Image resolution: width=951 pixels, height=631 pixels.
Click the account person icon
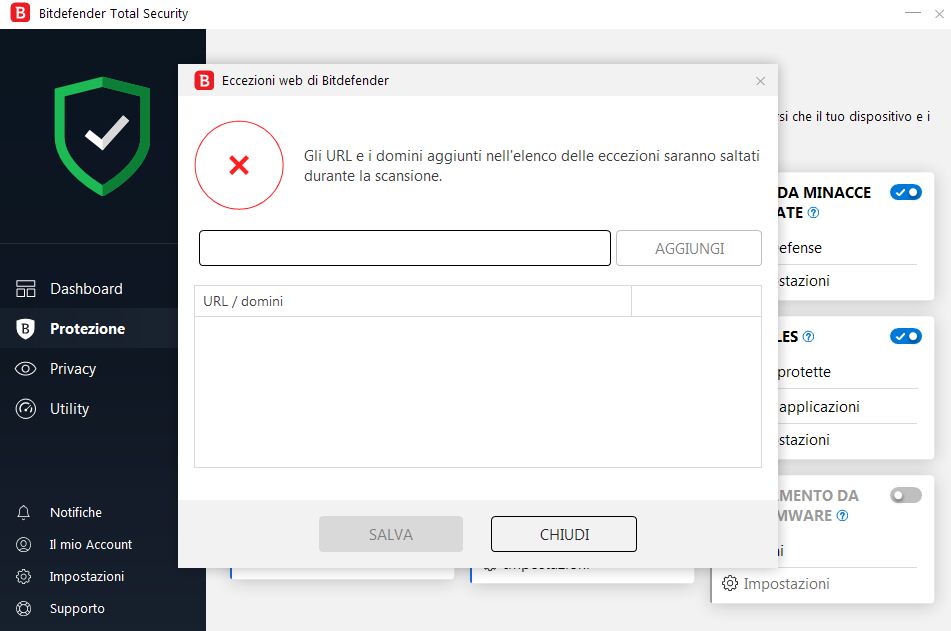tap(24, 545)
